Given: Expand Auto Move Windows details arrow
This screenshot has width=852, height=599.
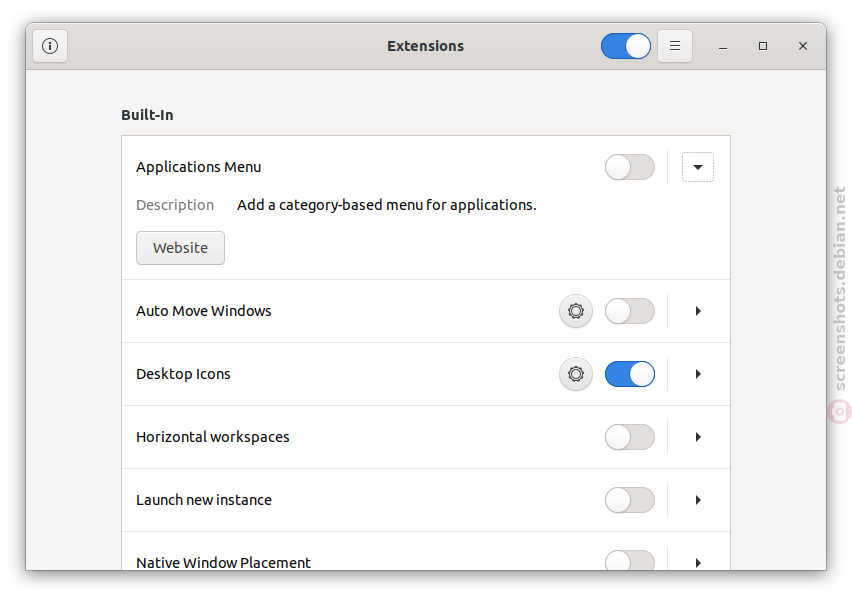Looking at the screenshot, I should pyautogui.click(x=698, y=311).
